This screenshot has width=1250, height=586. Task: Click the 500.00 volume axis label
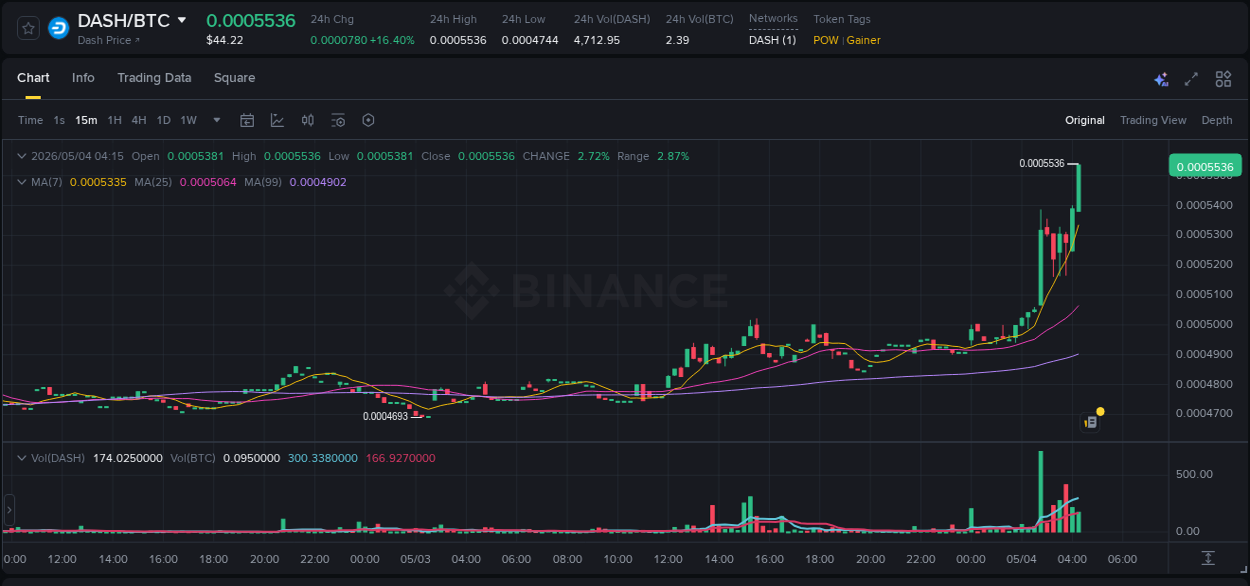[1195, 474]
